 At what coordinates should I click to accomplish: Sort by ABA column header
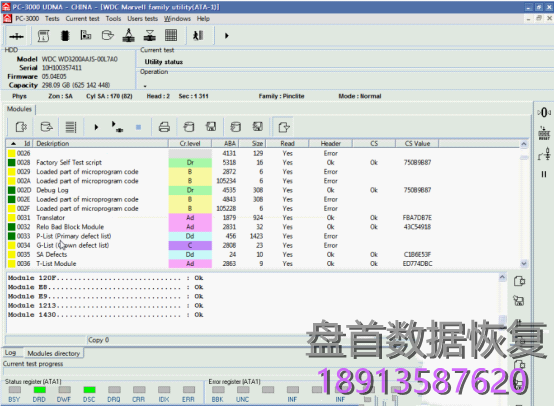(x=226, y=143)
